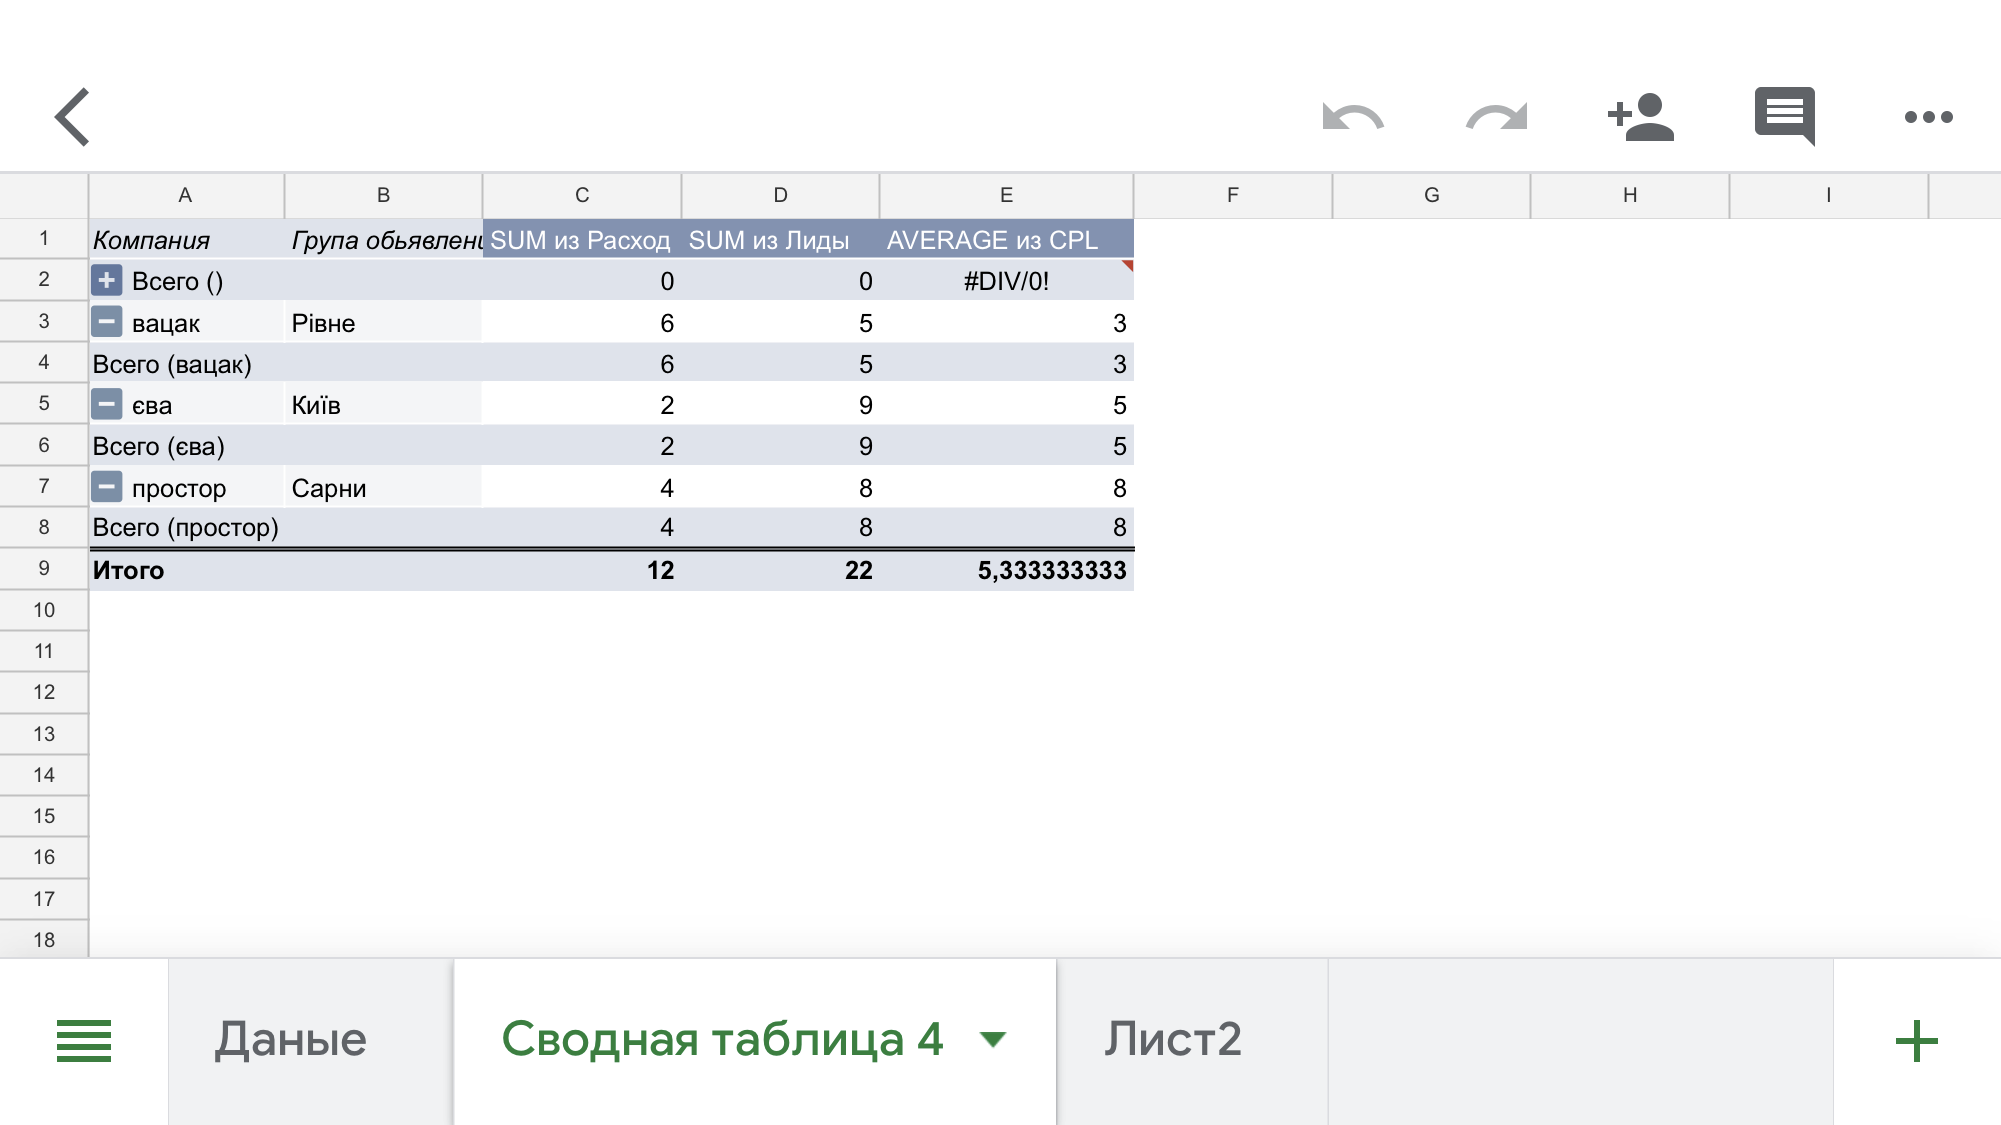Select the Всего (простор) cell
The image size is (2001, 1125).
click(186, 527)
